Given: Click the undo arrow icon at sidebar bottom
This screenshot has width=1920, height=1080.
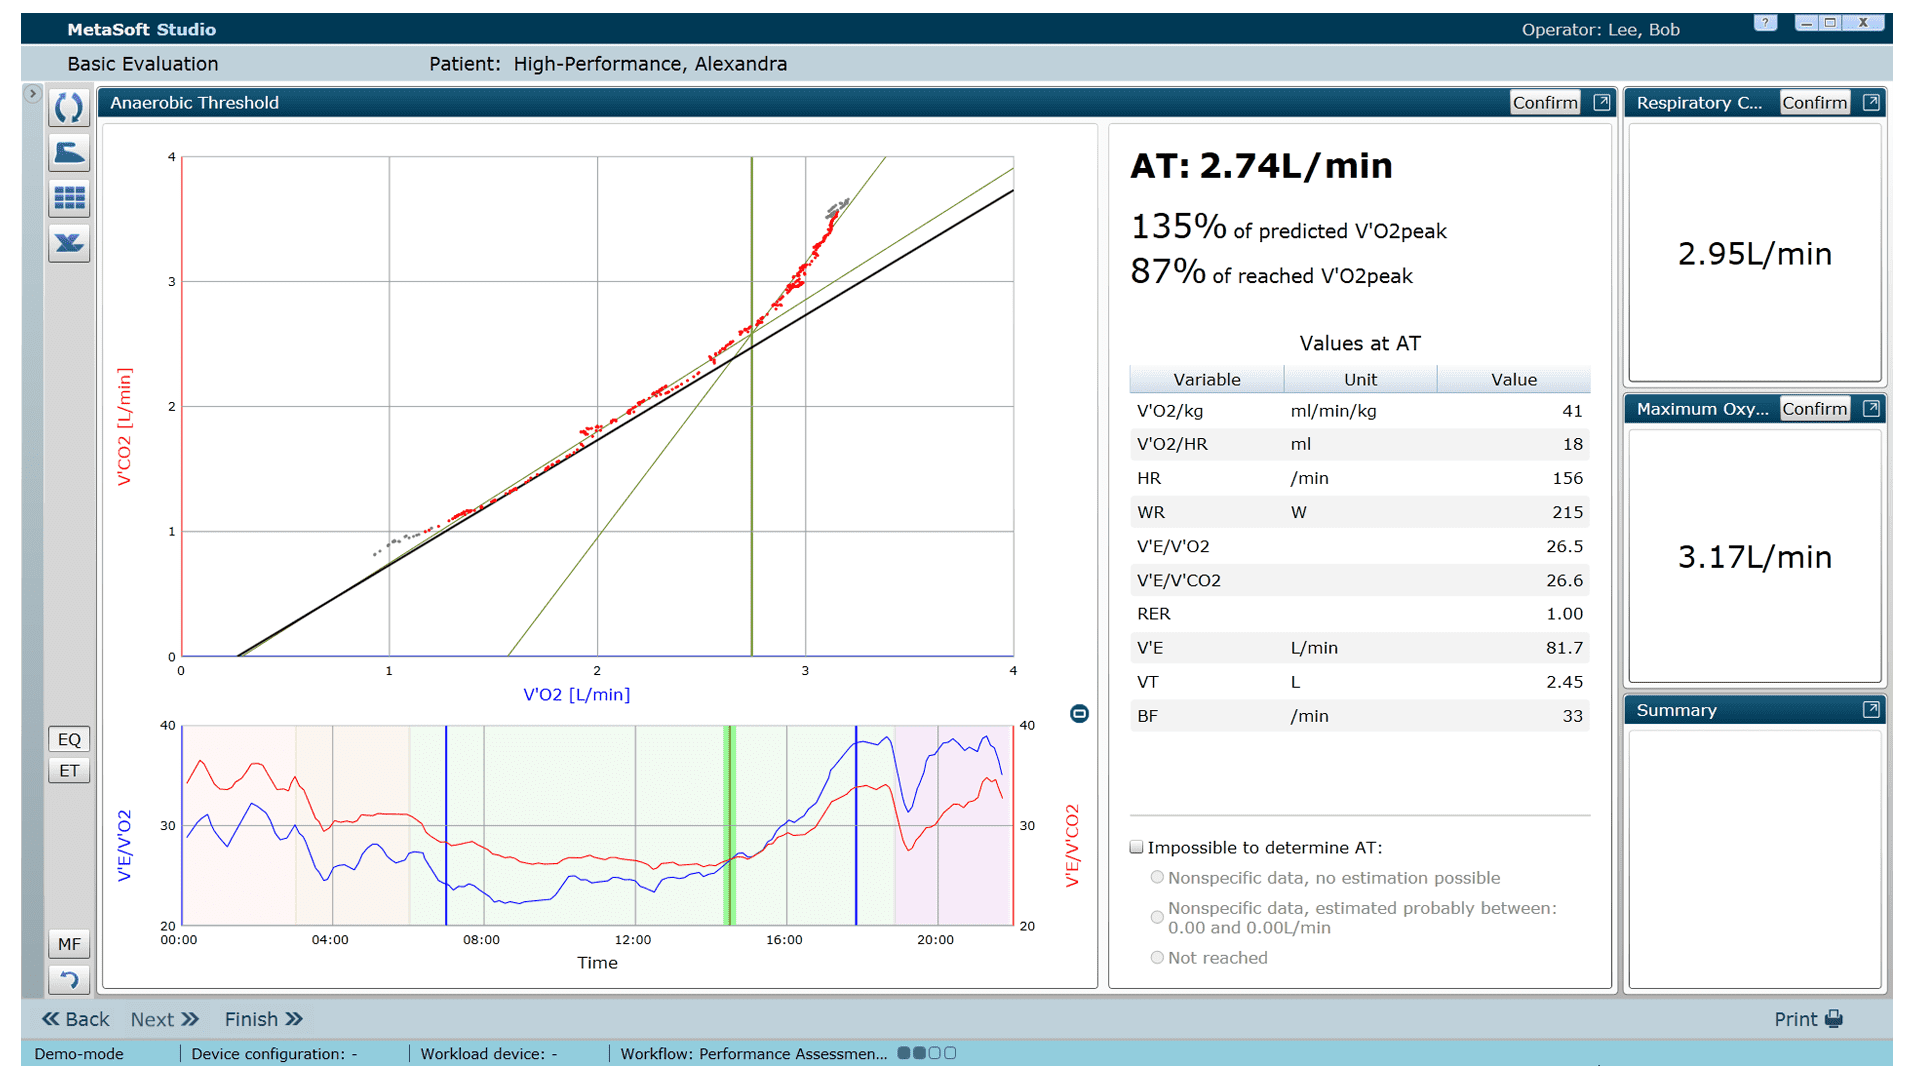Looking at the screenshot, I should click(x=69, y=979).
